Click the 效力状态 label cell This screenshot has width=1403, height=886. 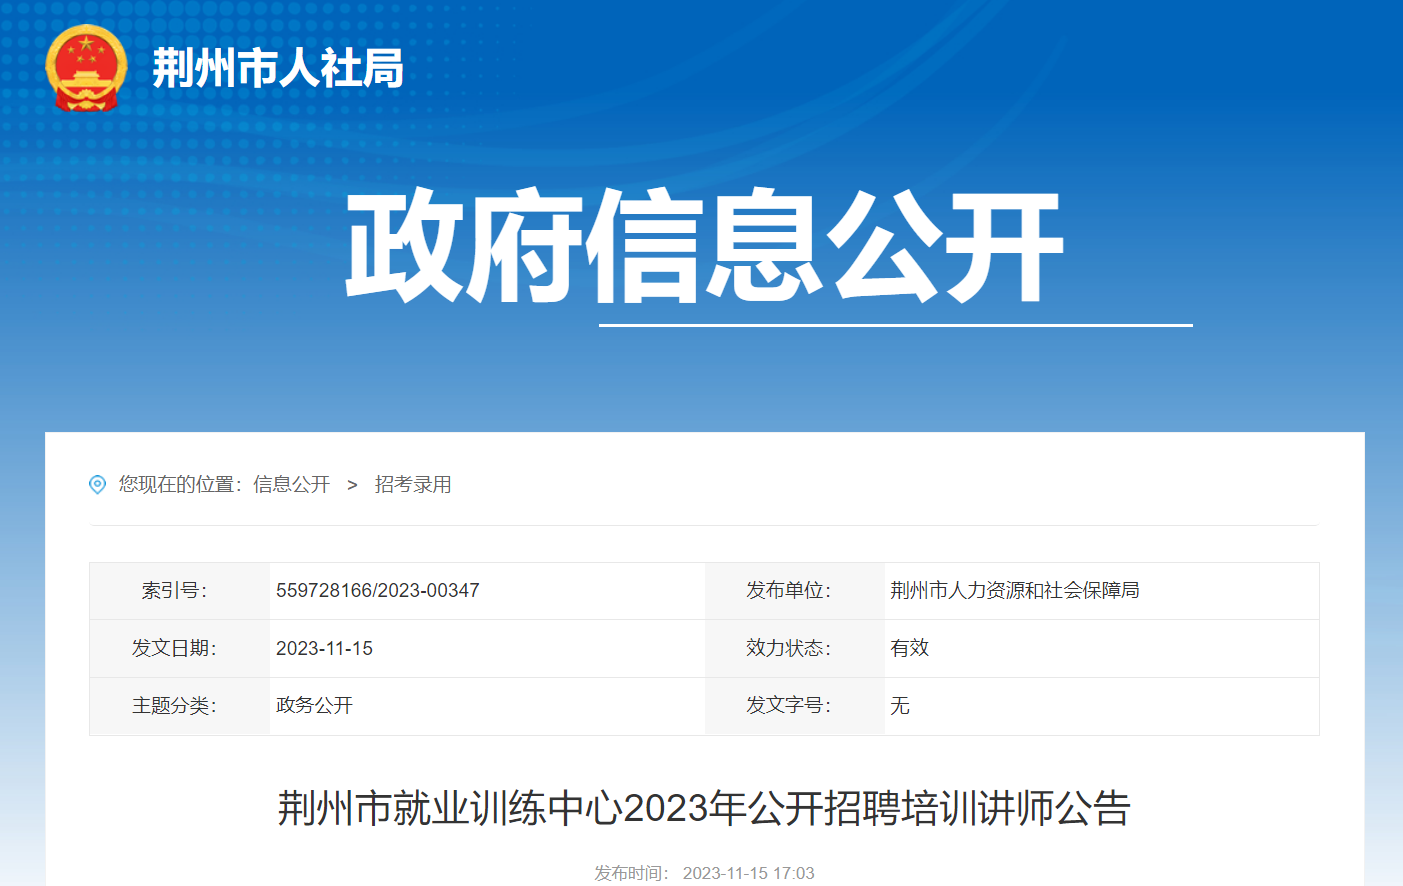point(788,649)
